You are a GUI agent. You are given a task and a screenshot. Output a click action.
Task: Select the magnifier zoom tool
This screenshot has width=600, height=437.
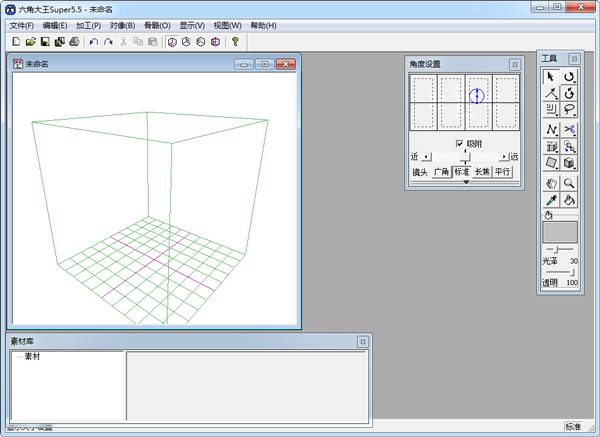click(x=569, y=183)
